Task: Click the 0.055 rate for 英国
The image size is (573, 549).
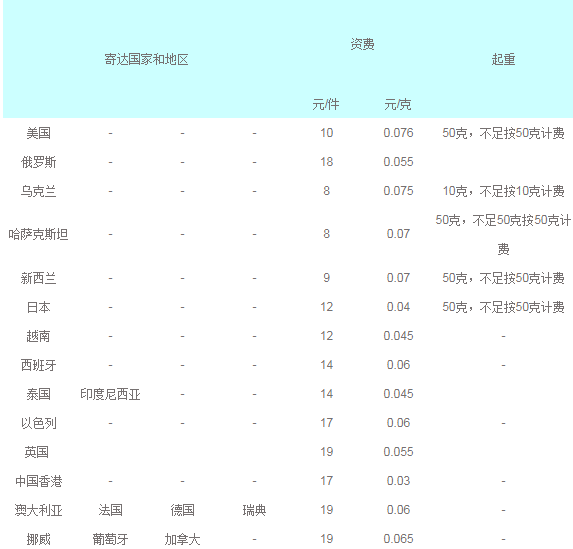Action: [x=398, y=452]
